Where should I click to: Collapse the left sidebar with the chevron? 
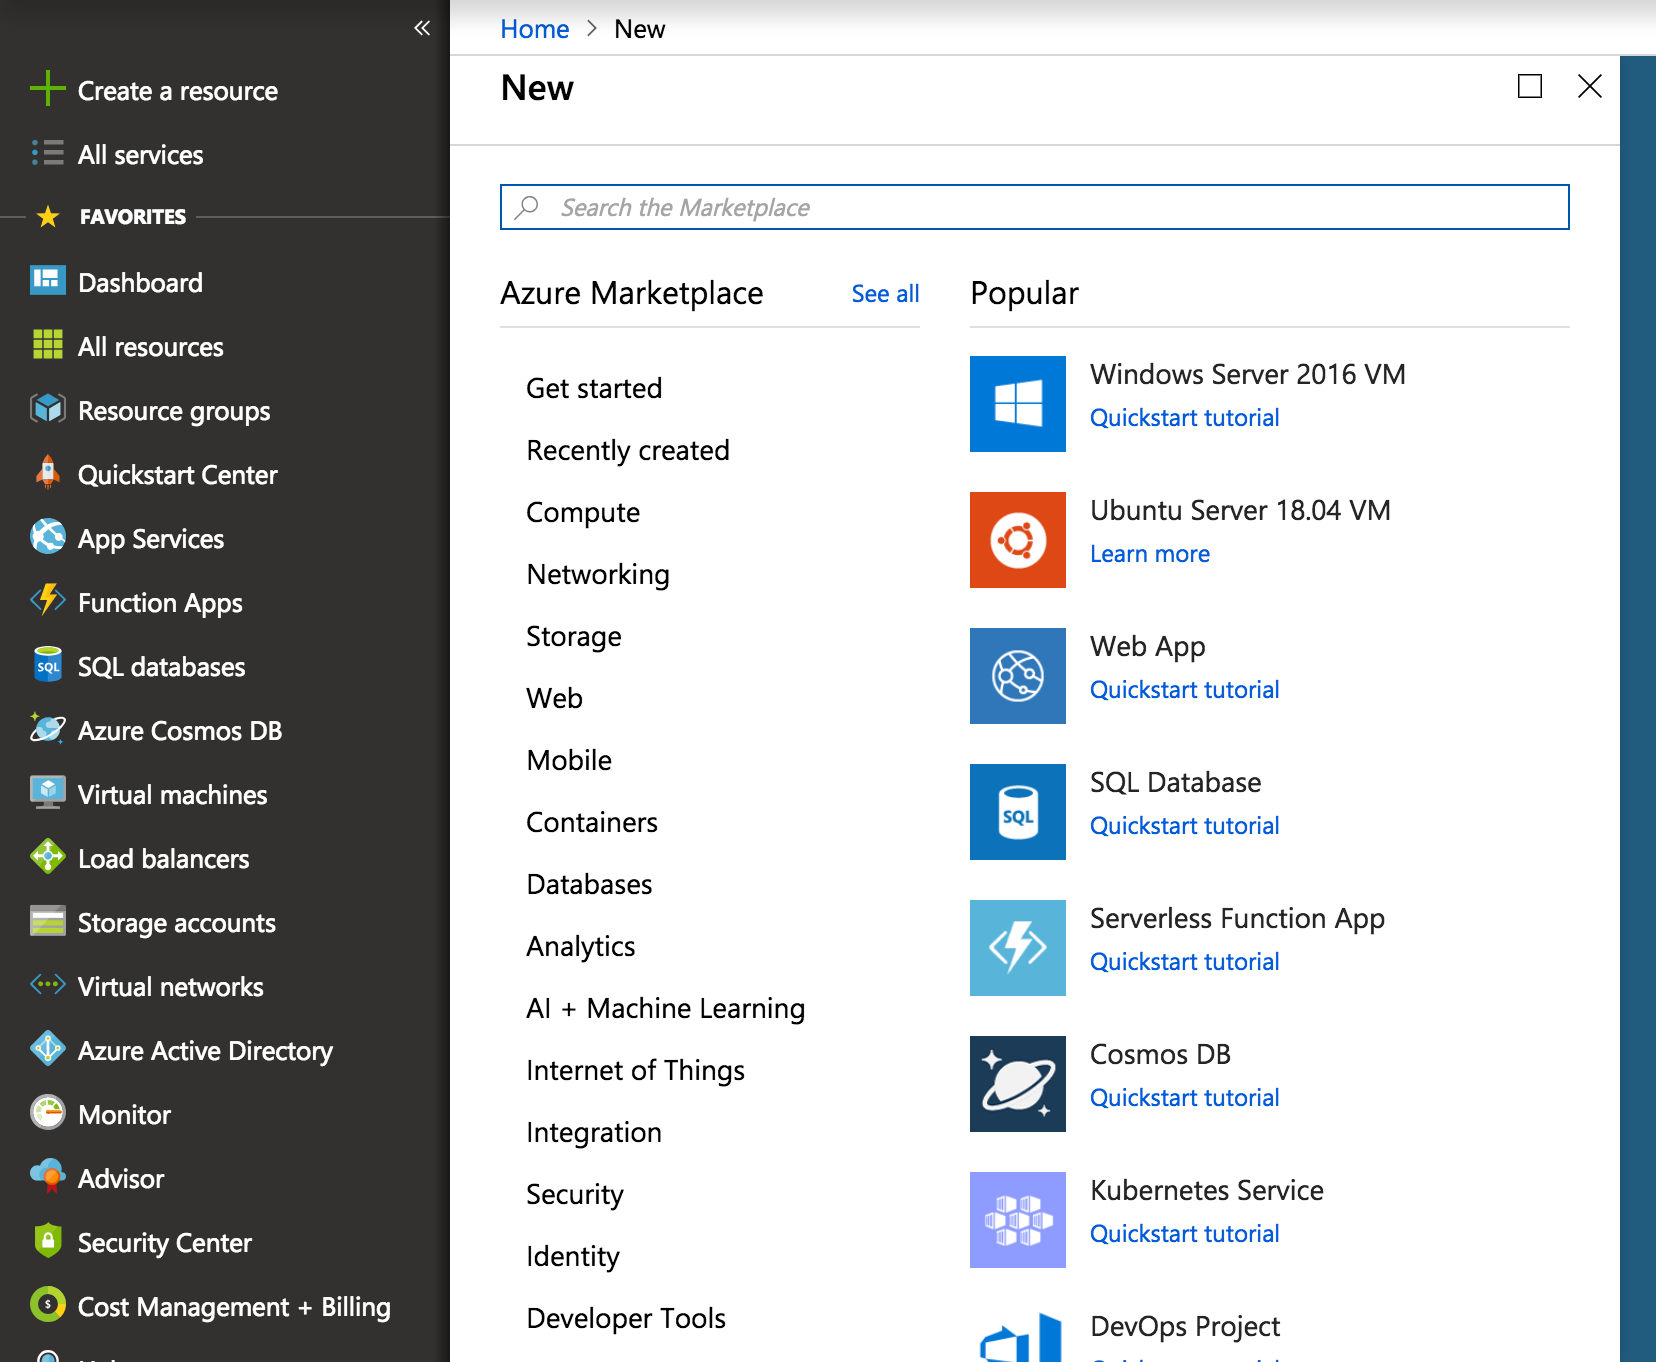click(x=421, y=28)
